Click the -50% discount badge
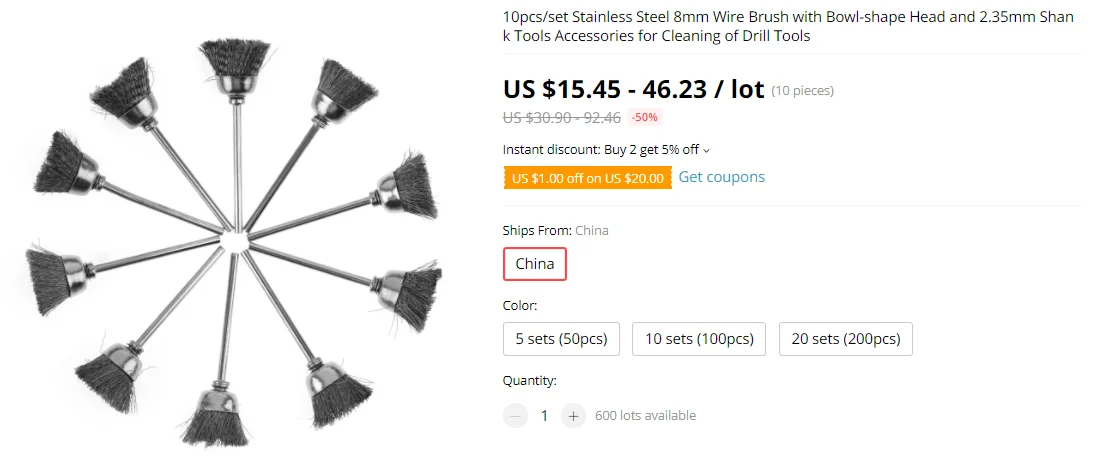 tap(646, 117)
